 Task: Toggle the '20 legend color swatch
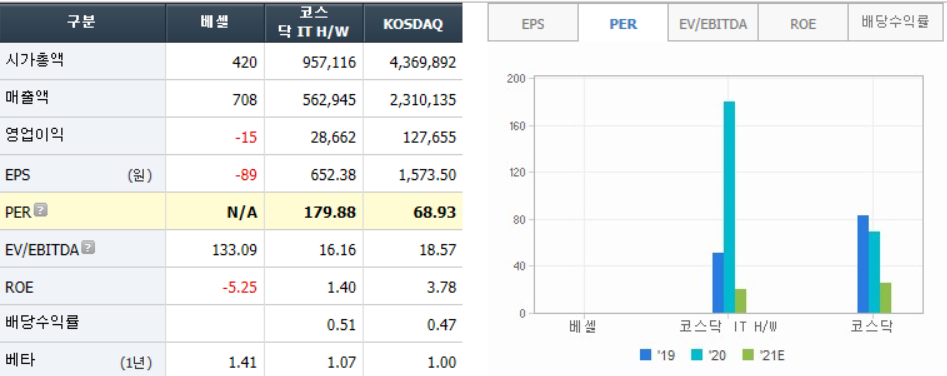(696, 355)
